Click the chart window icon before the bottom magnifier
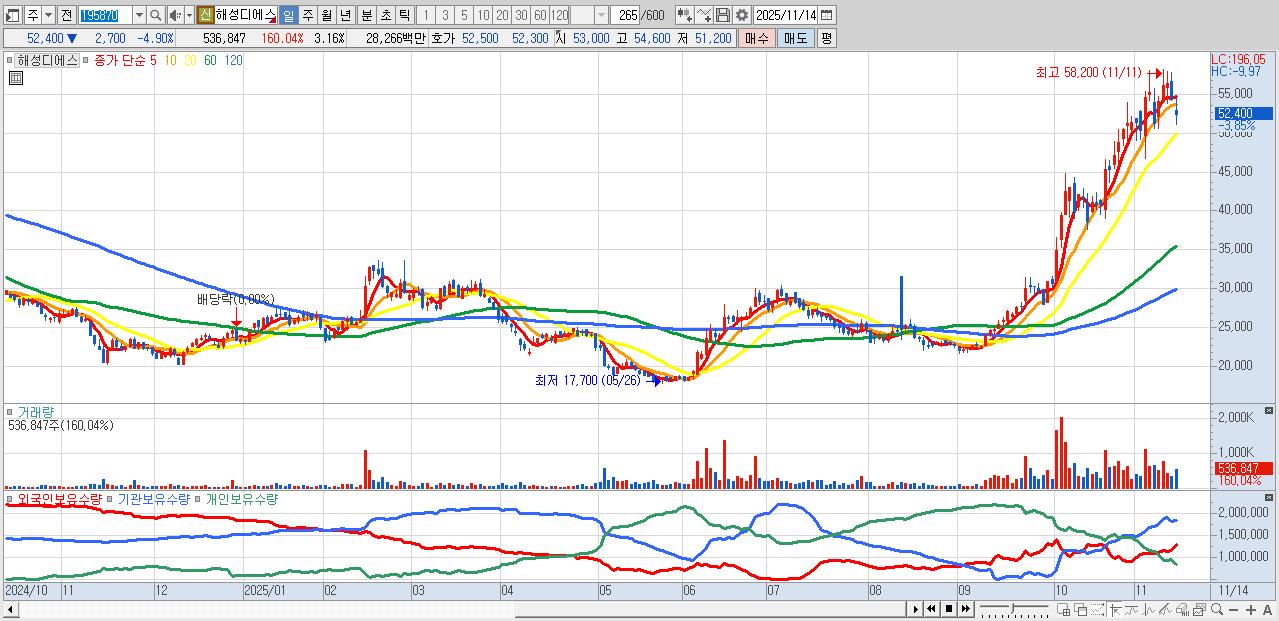 click(x=1199, y=610)
